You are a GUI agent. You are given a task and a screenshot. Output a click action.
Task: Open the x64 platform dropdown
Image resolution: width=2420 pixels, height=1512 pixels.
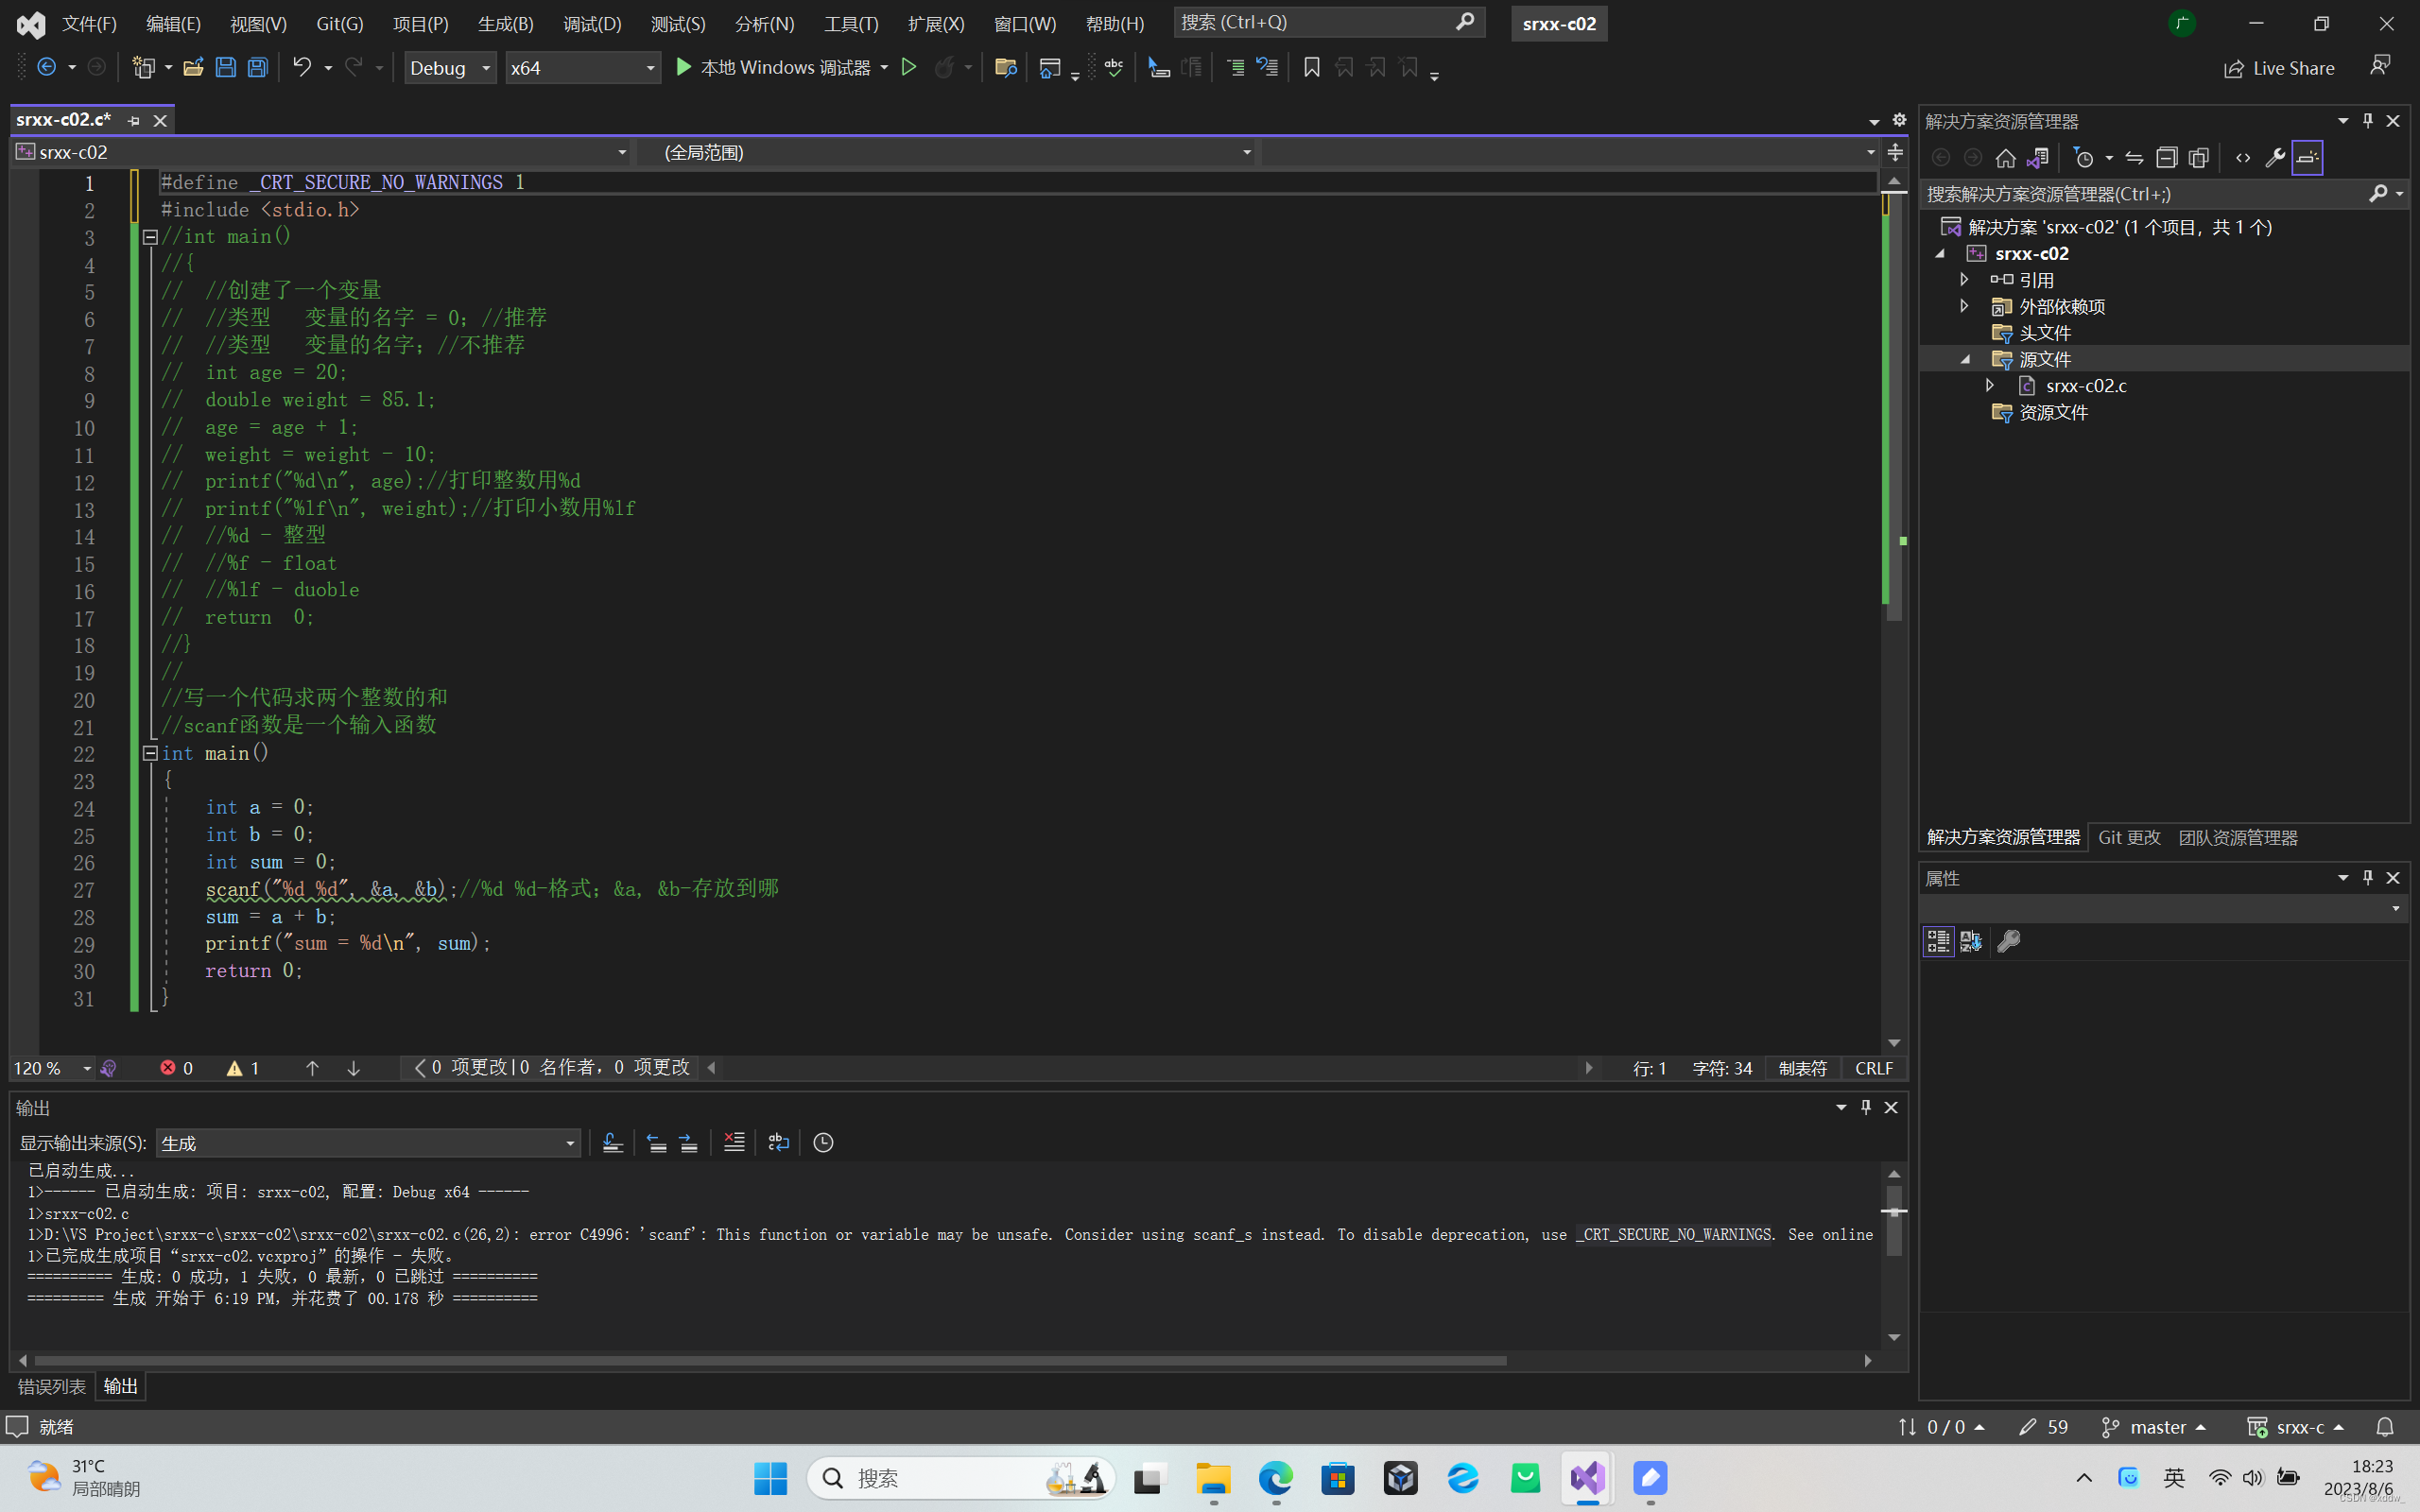click(582, 68)
